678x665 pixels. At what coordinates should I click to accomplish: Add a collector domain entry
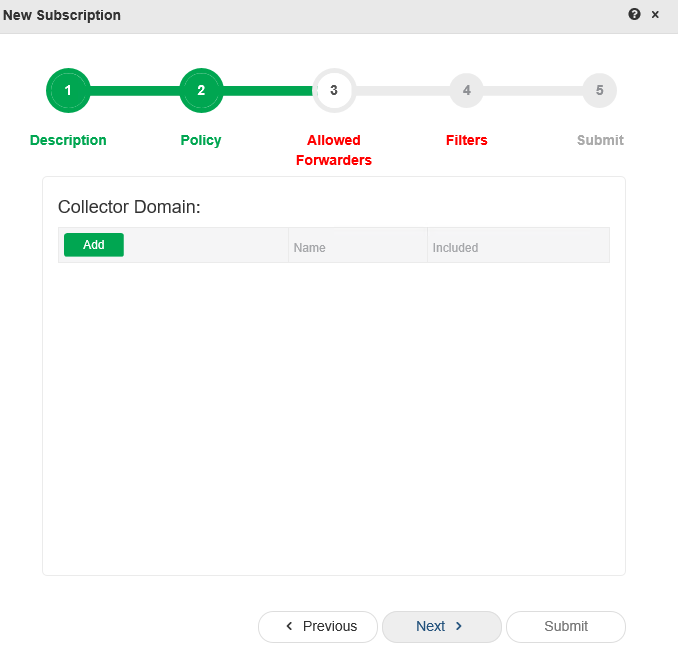tap(94, 245)
